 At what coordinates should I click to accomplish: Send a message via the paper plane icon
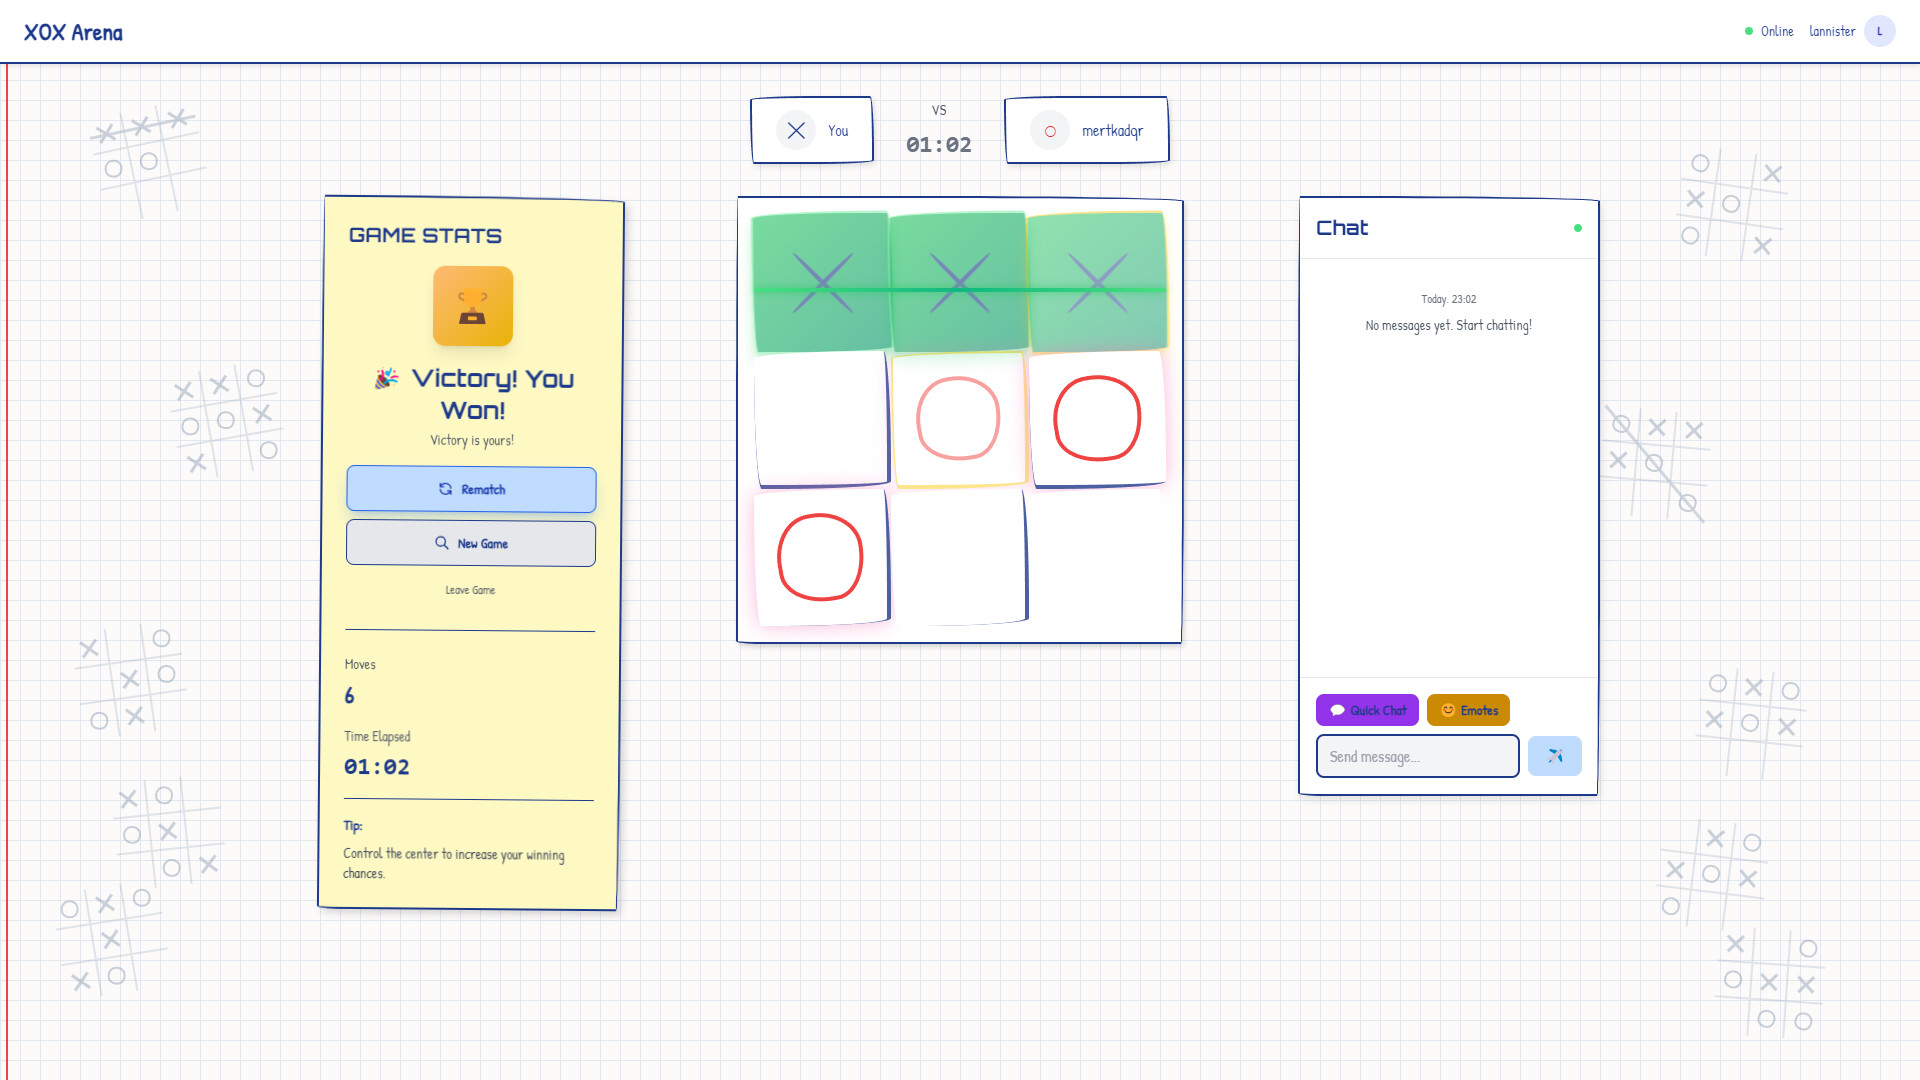click(1554, 756)
